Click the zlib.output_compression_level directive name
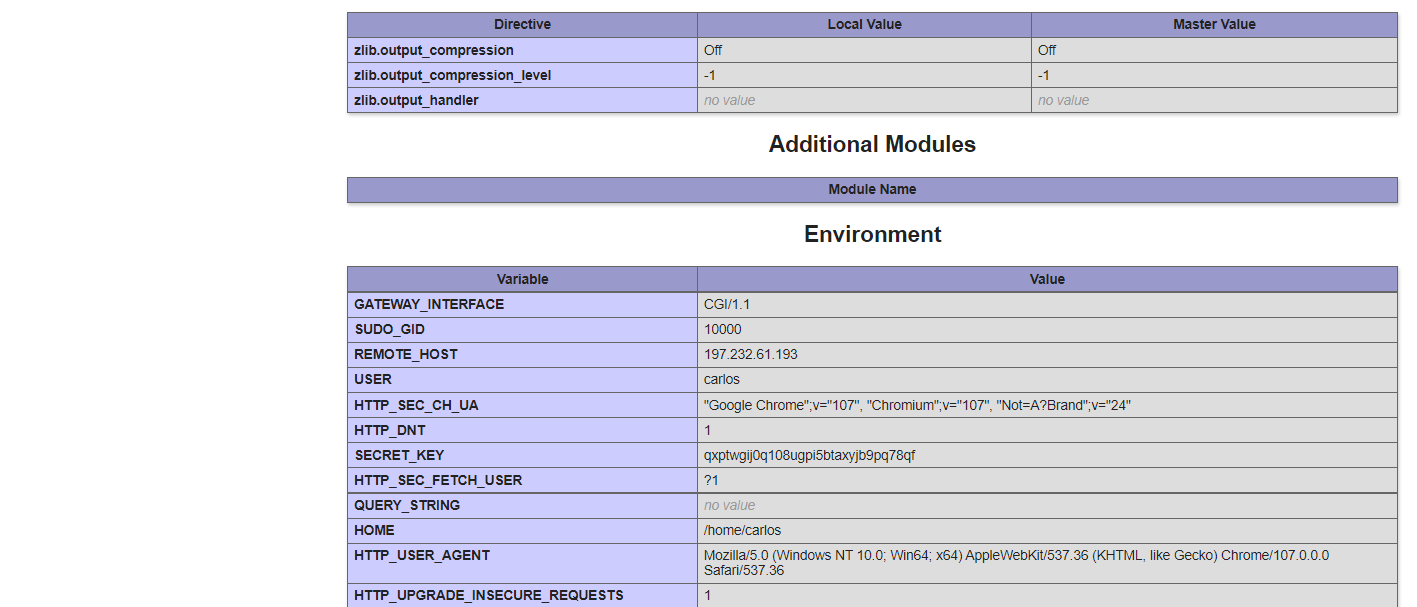The image size is (1417, 607). click(452, 75)
